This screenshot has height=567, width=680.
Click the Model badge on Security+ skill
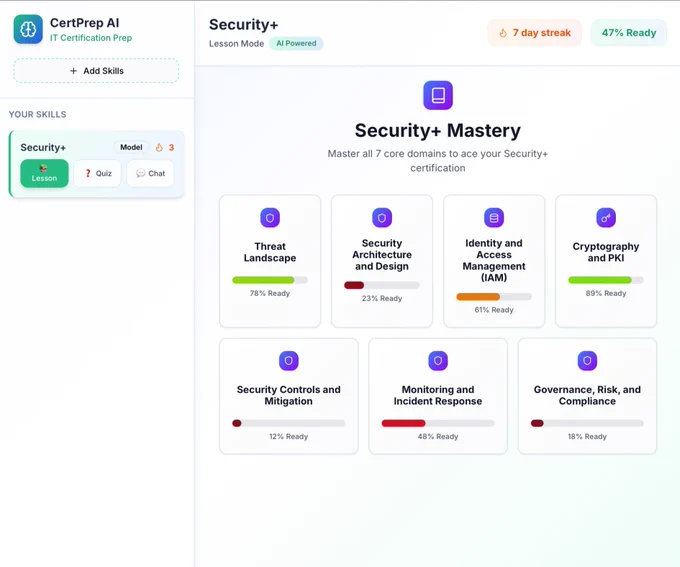tap(131, 147)
